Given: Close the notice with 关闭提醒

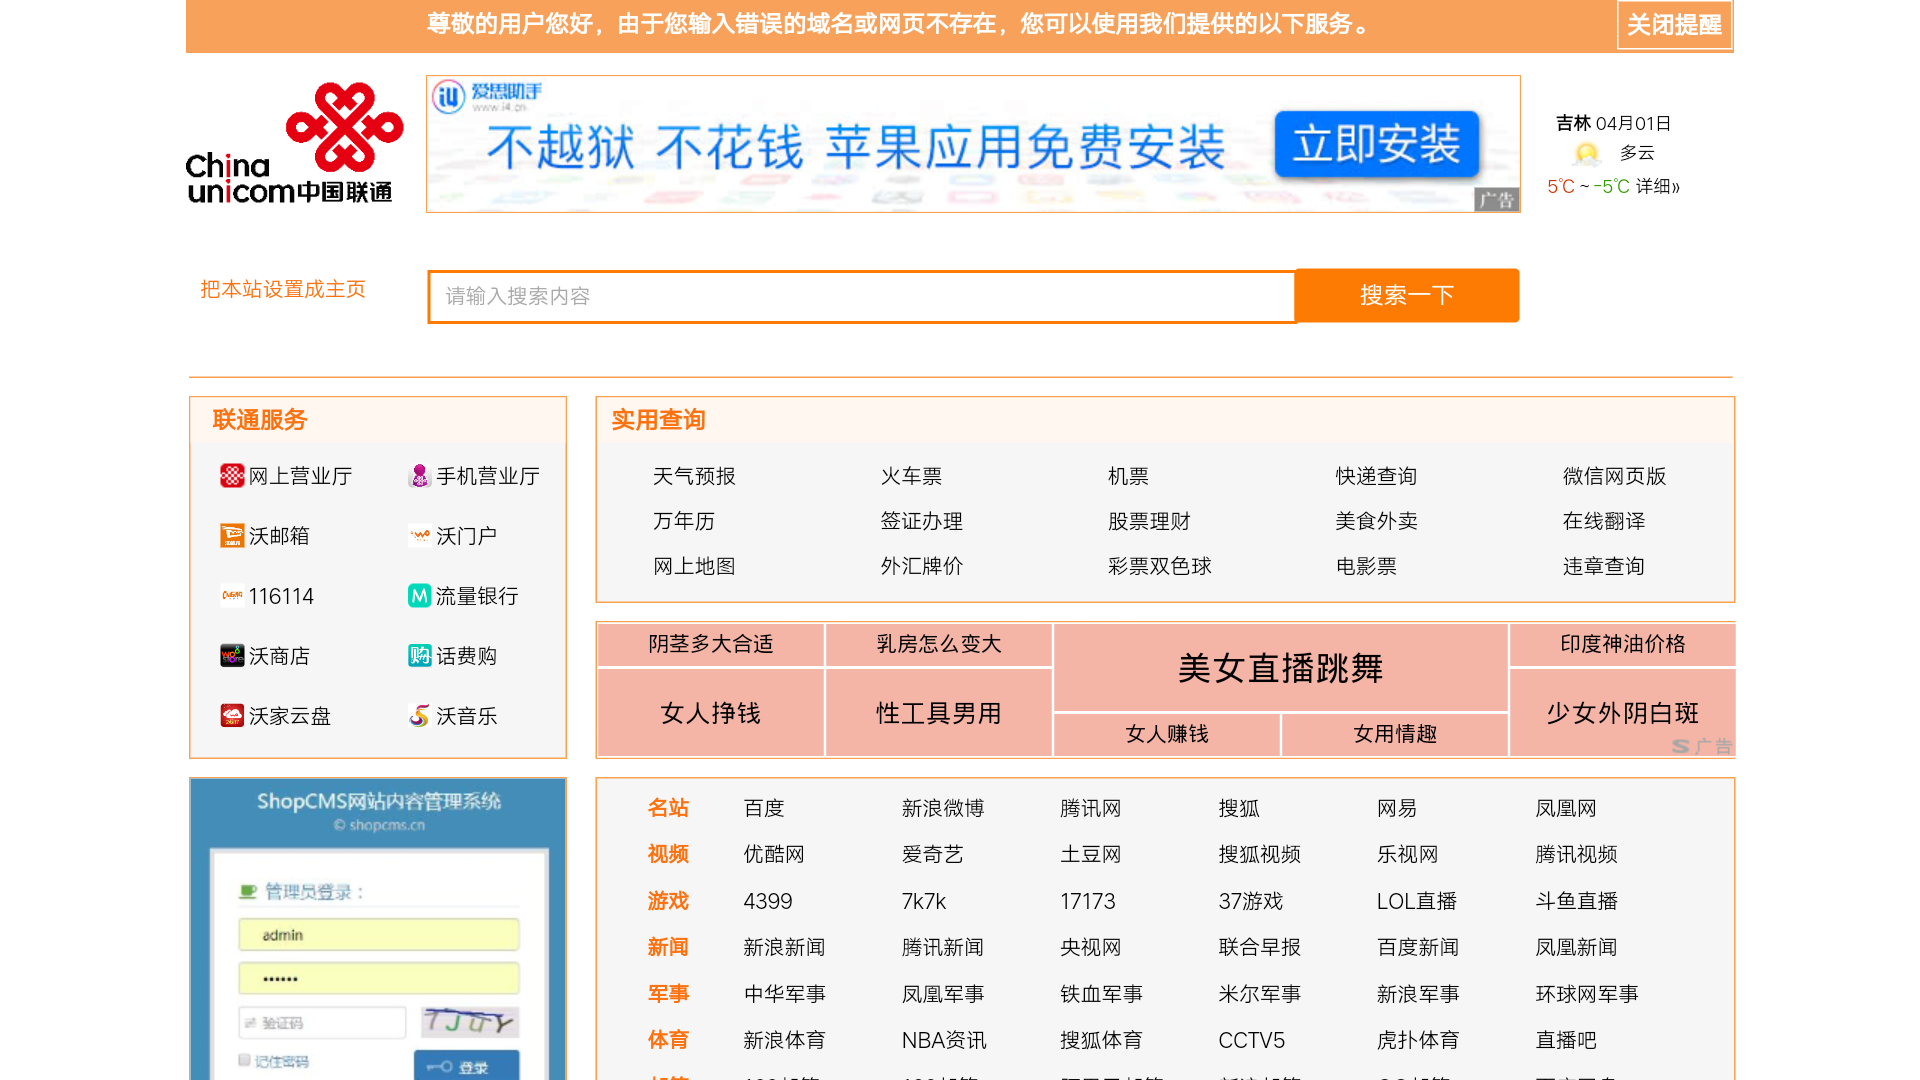Looking at the screenshot, I should pos(1673,25).
